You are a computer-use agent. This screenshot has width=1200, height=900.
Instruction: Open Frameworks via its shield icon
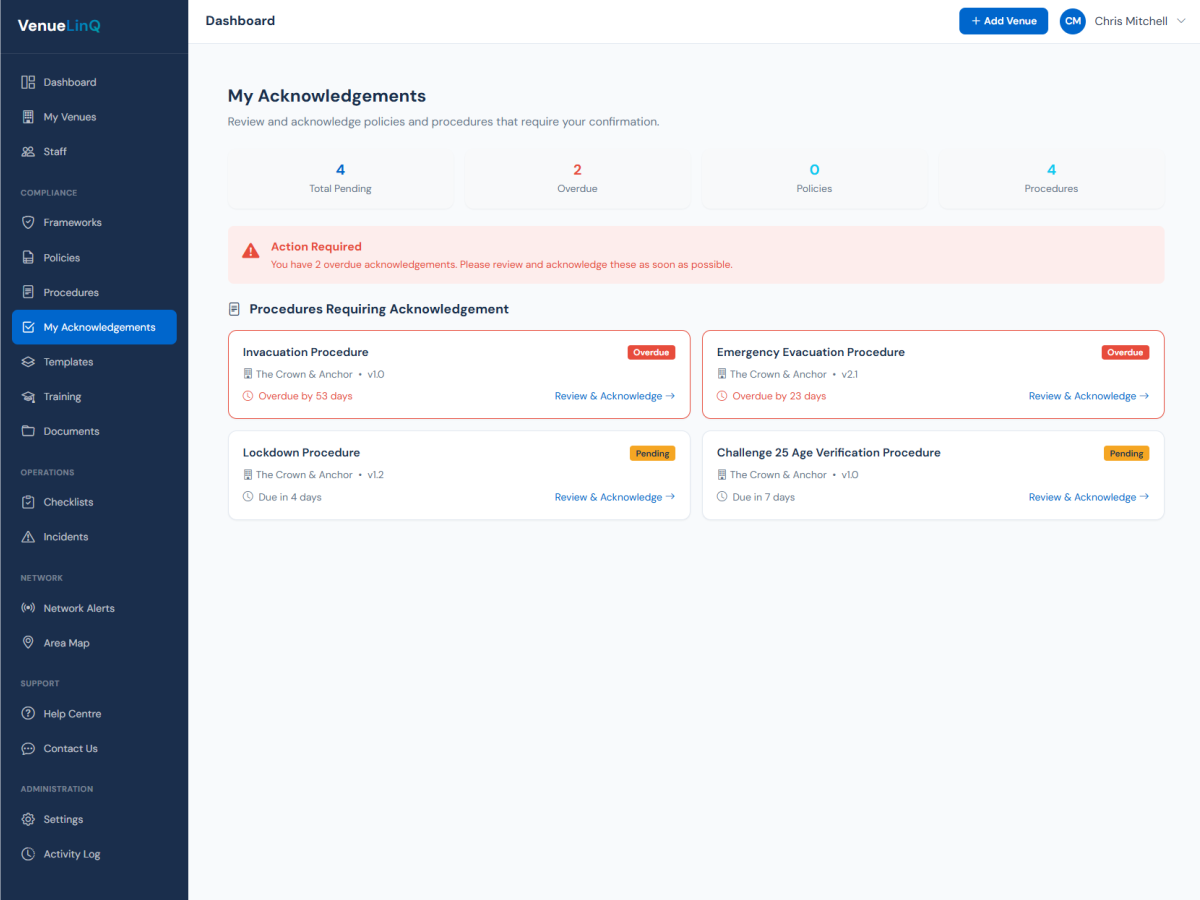point(28,222)
